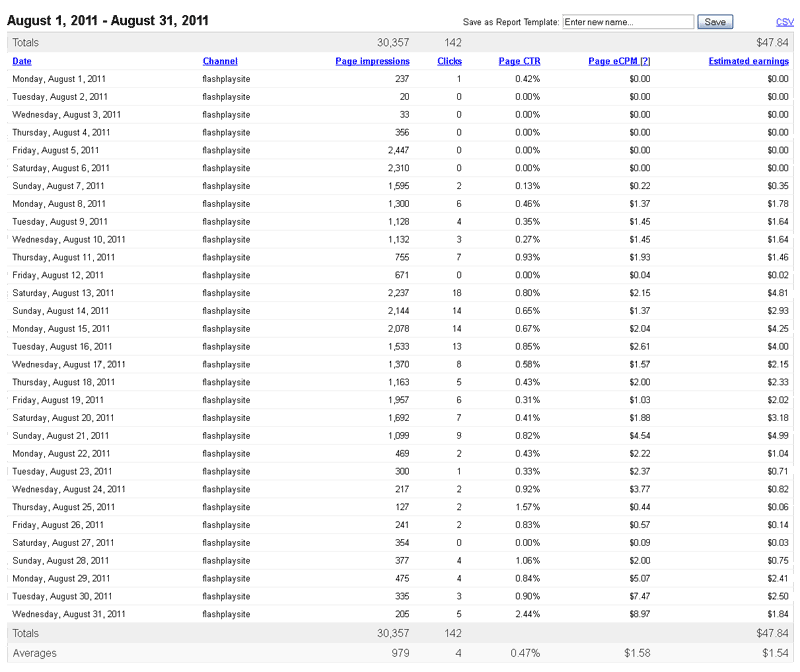Select 'Friday, August 5, 2011' date cell
The height and width of the screenshot is (672, 800).
click(x=56, y=151)
